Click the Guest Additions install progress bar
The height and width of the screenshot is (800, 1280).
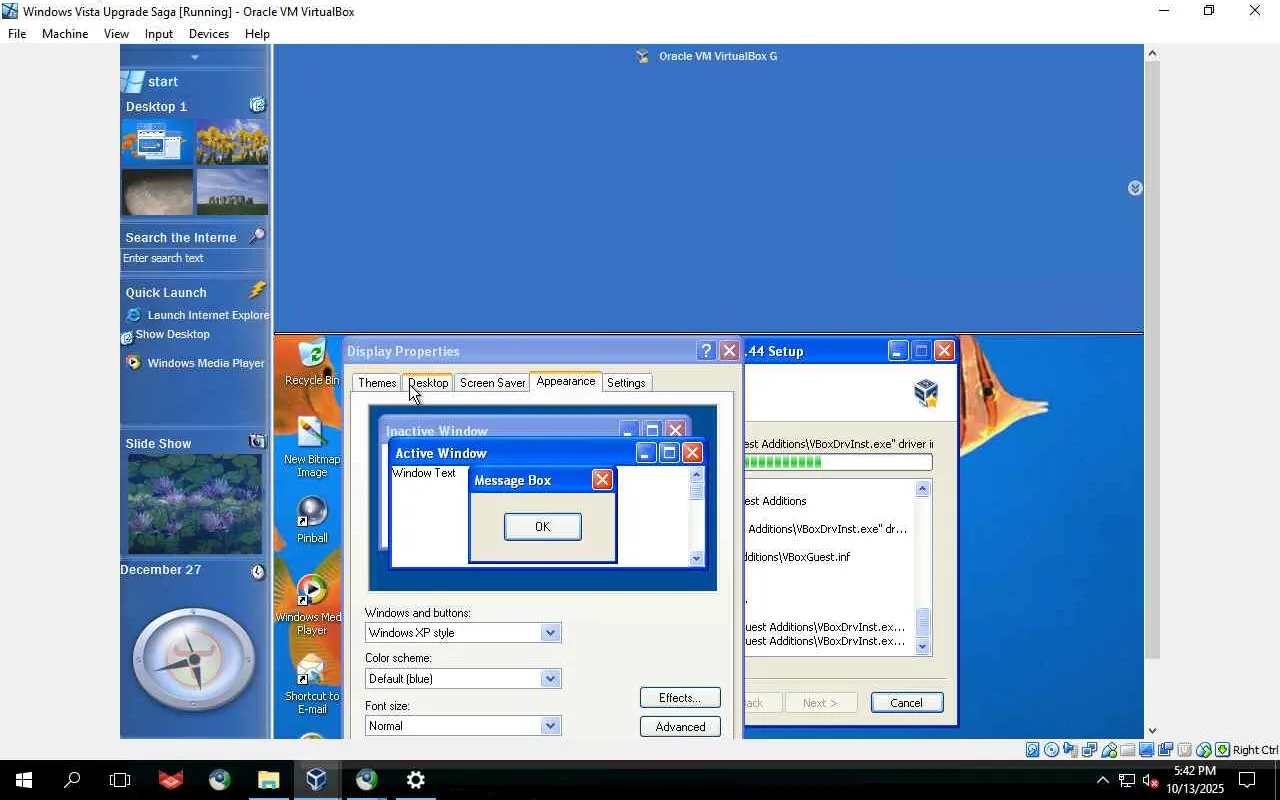(838, 462)
